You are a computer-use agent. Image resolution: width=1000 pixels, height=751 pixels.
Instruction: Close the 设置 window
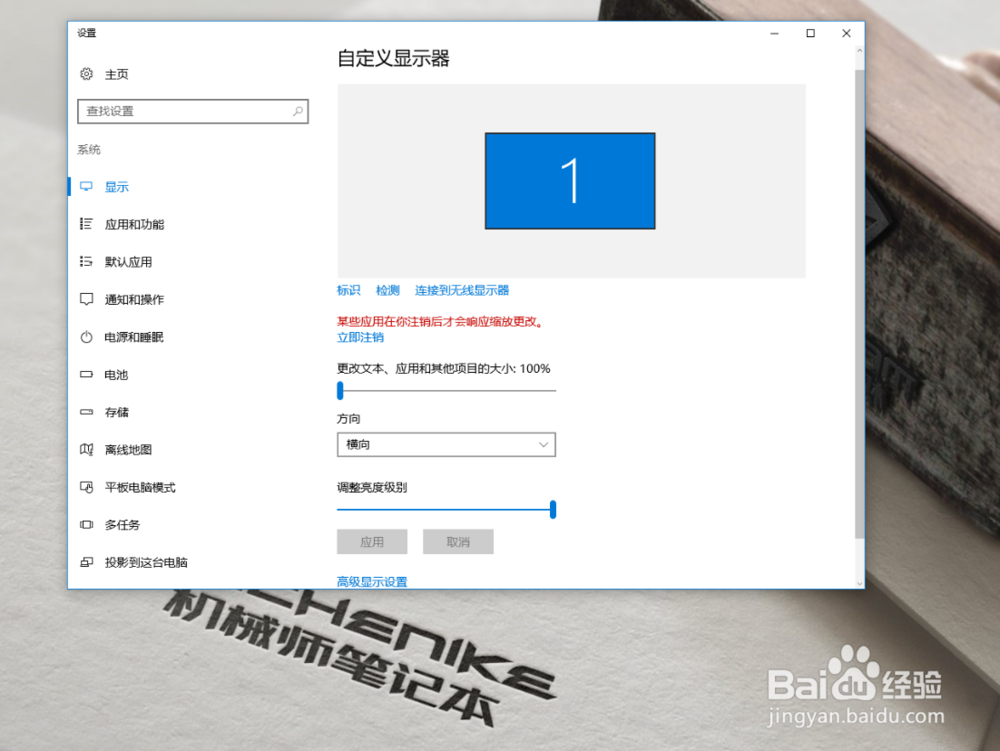(x=846, y=33)
